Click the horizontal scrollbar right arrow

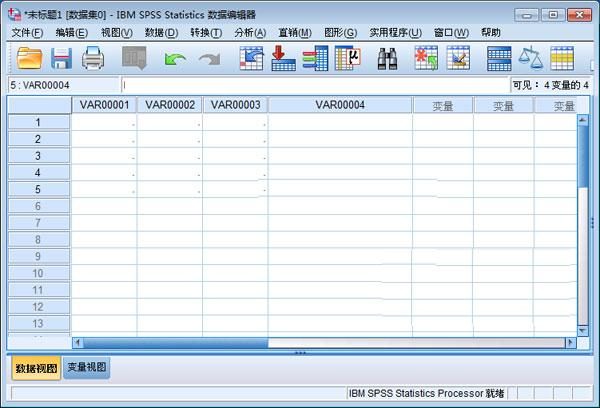(571, 343)
